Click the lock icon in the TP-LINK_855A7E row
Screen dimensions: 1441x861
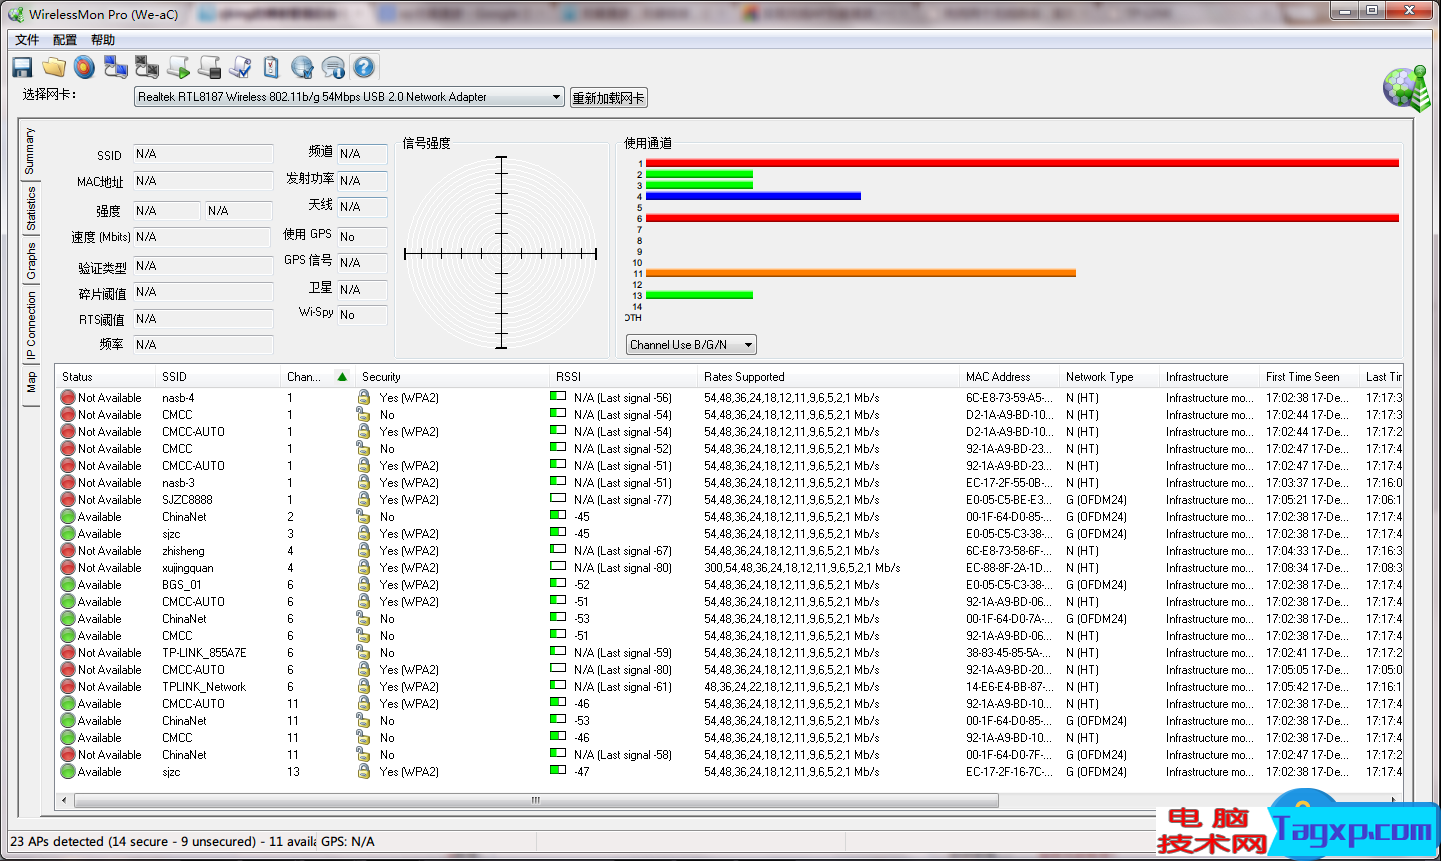364,653
